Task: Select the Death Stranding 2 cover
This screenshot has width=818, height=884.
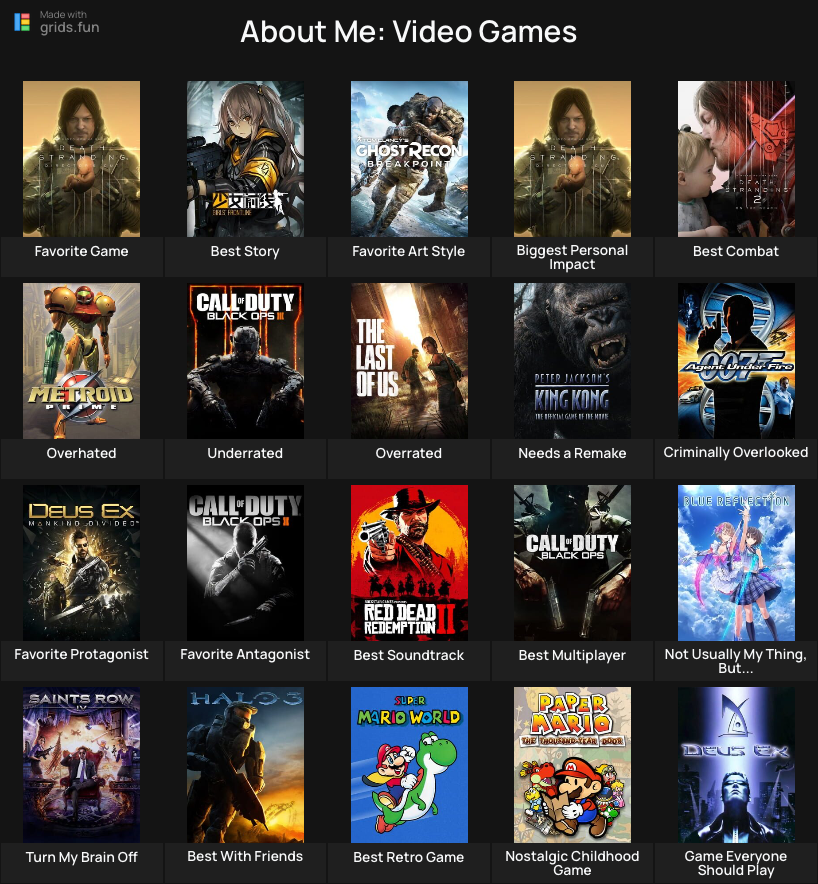Action: [x=736, y=158]
